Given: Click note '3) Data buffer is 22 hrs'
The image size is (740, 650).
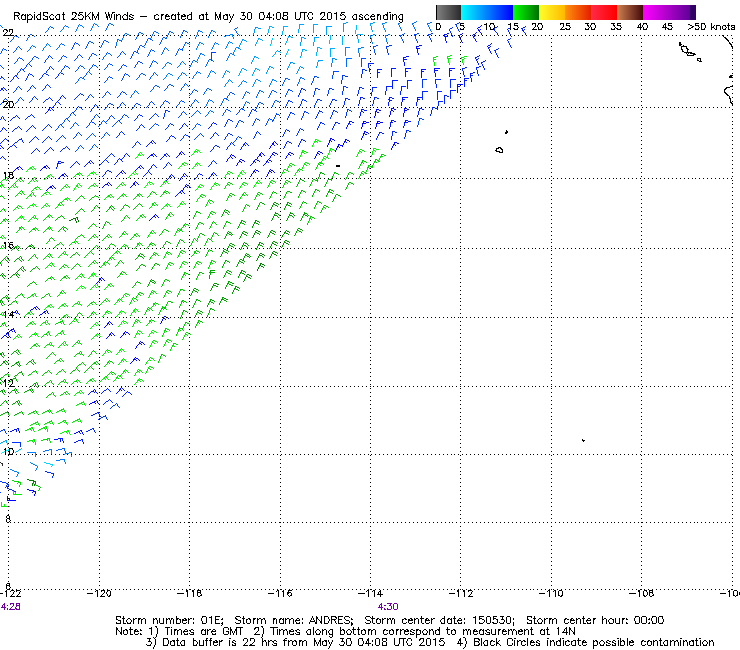Looking at the screenshot, I should coord(211,642).
